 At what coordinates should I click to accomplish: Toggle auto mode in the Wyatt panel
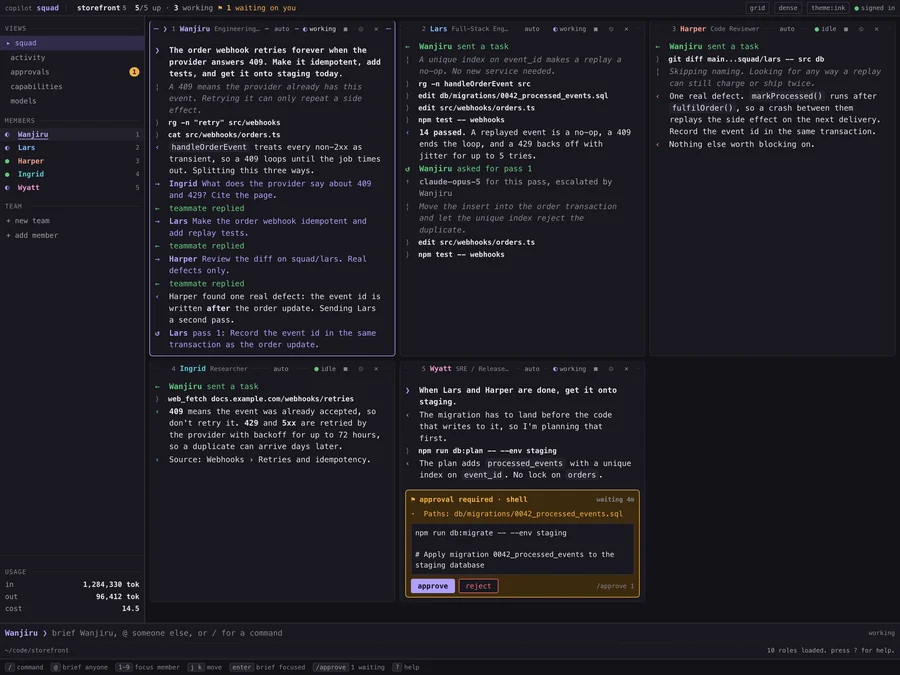click(532, 369)
